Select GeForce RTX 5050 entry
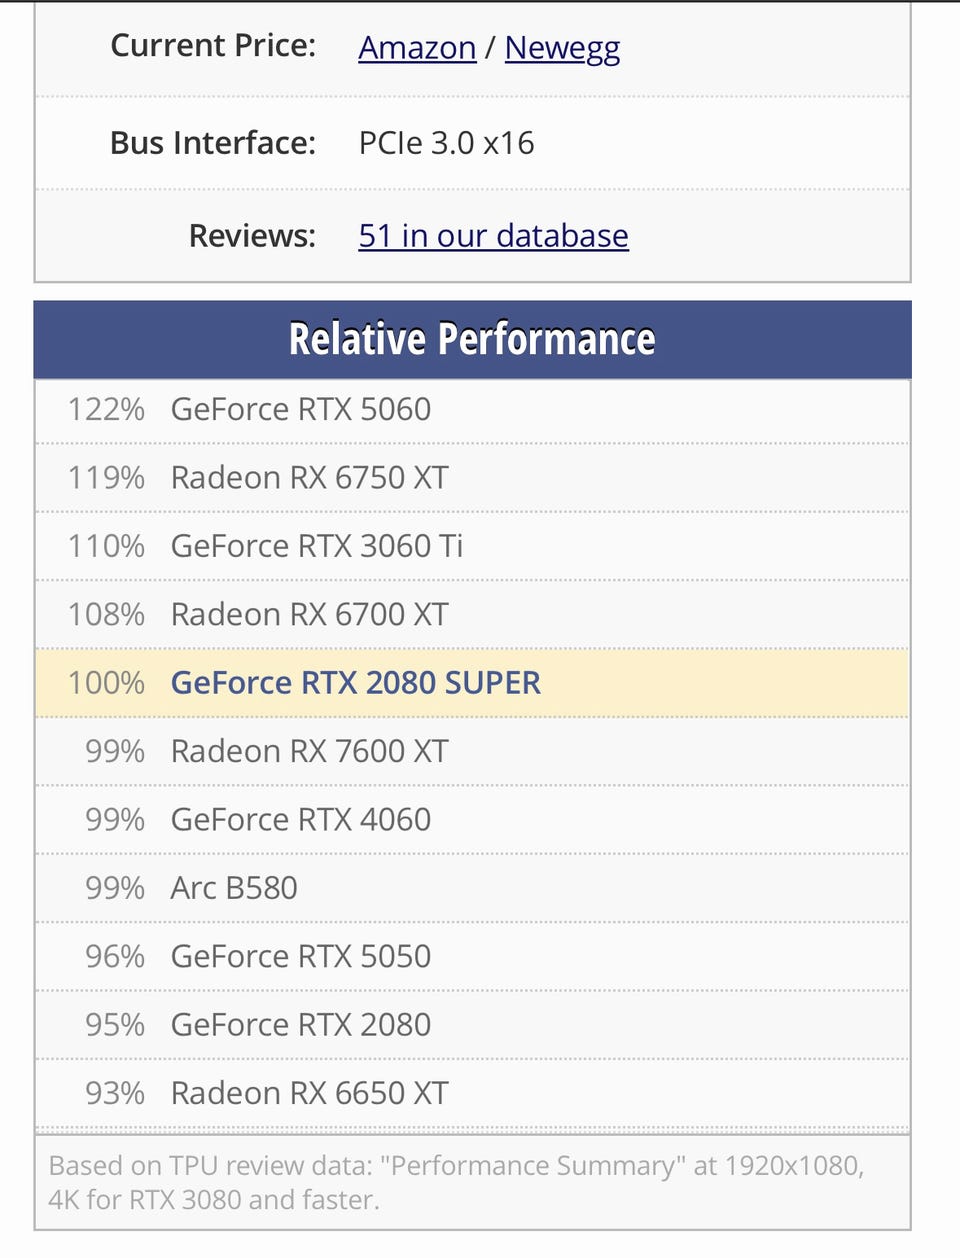The width and height of the screenshot is (960, 1258). tap(472, 956)
